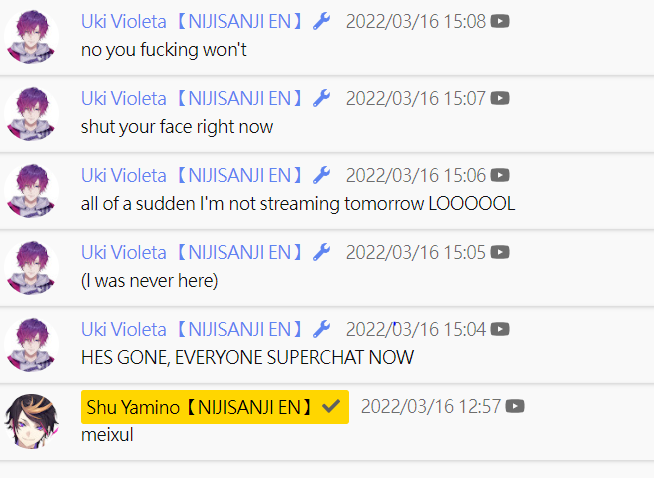This screenshot has width=654, height=478.
Task: Open YouTube icon next to 15:06 message
Action: tap(500, 175)
